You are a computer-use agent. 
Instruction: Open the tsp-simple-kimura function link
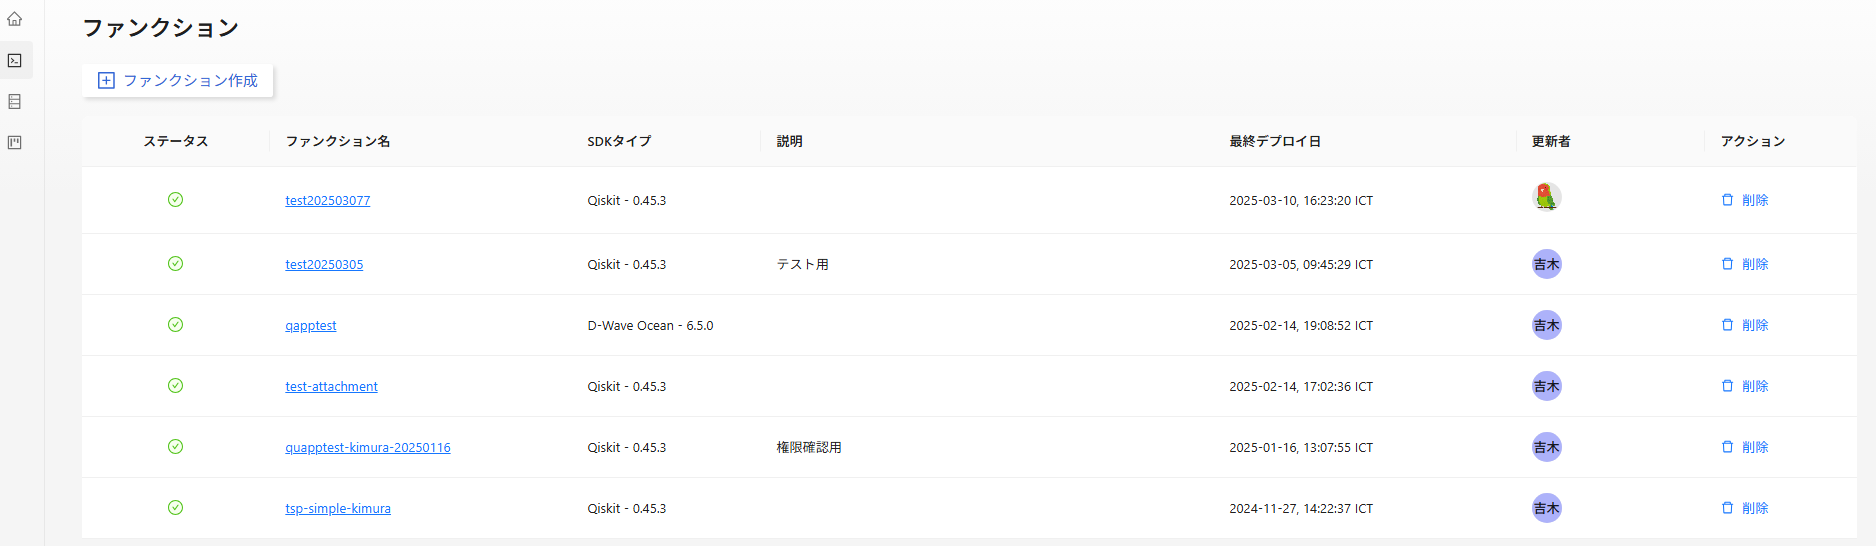337,509
